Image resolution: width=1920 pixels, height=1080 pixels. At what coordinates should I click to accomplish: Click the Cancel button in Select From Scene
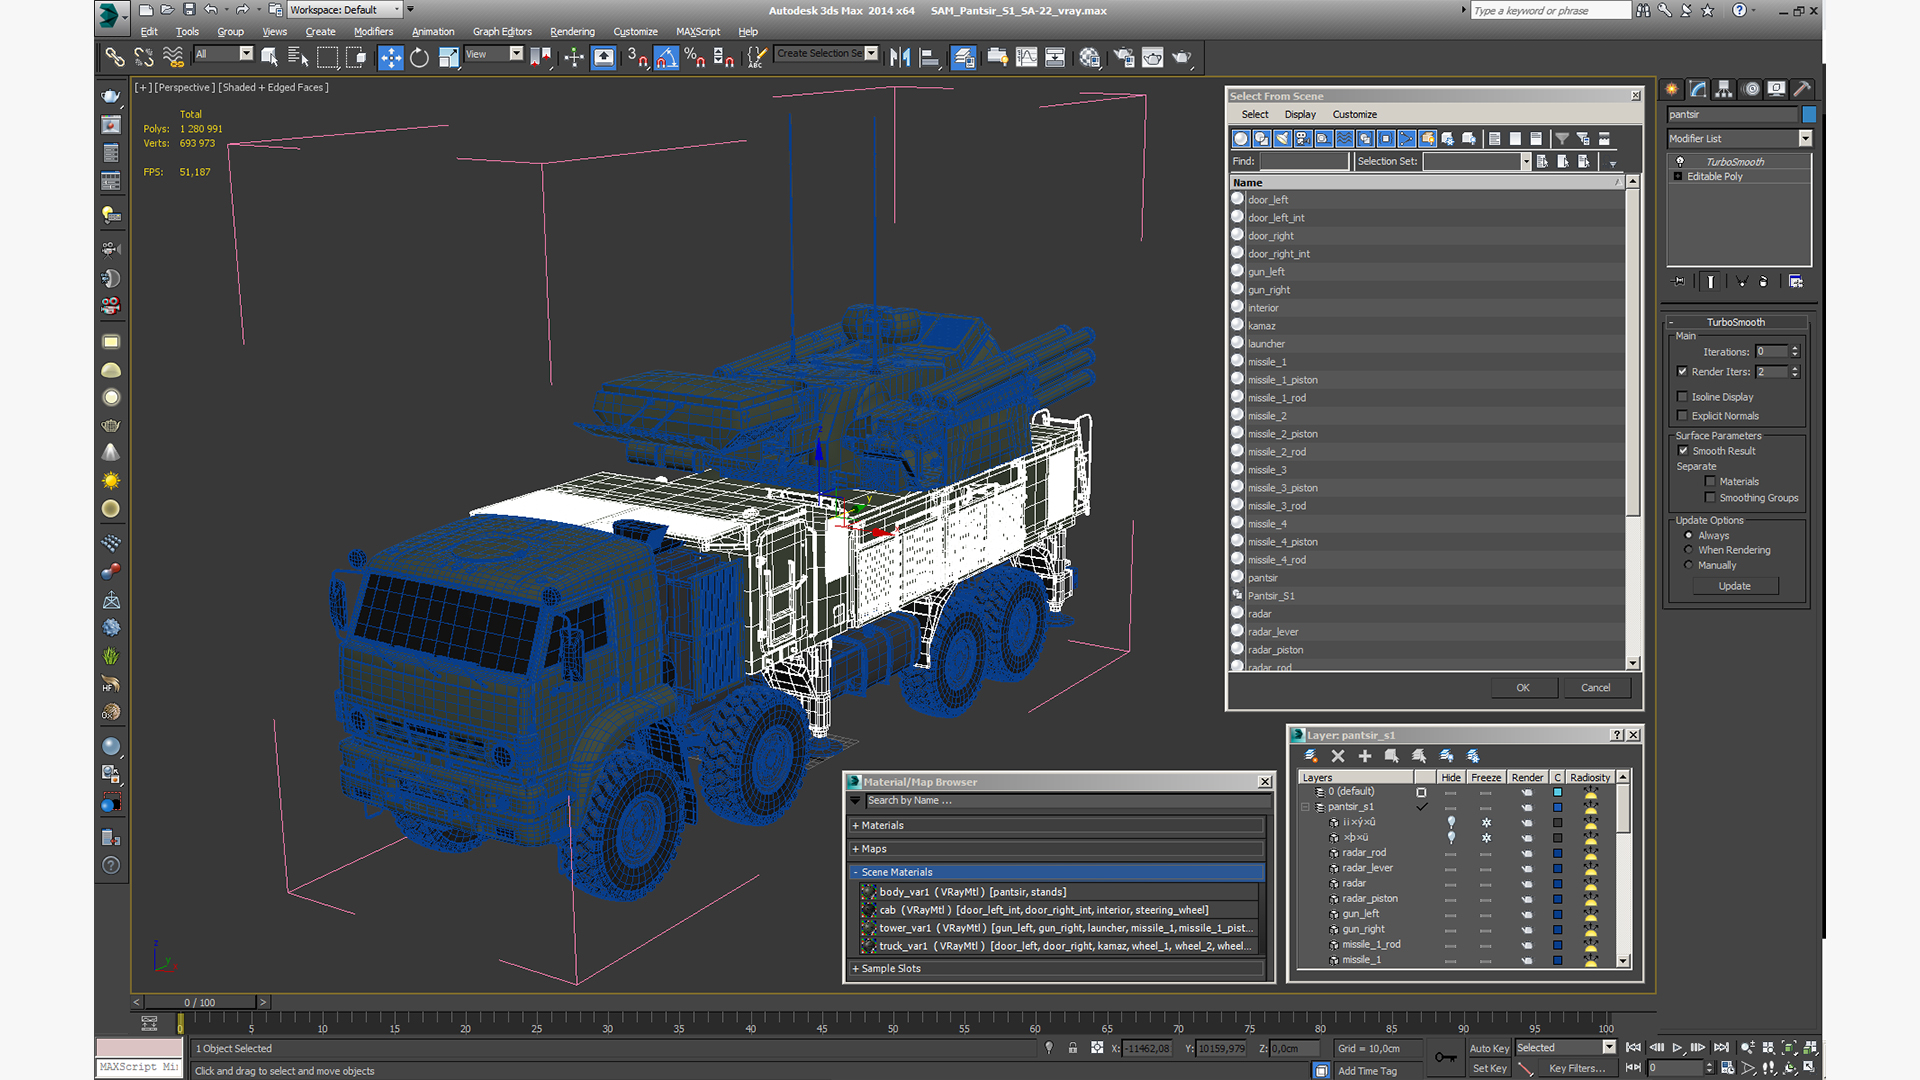pyautogui.click(x=1595, y=688)
